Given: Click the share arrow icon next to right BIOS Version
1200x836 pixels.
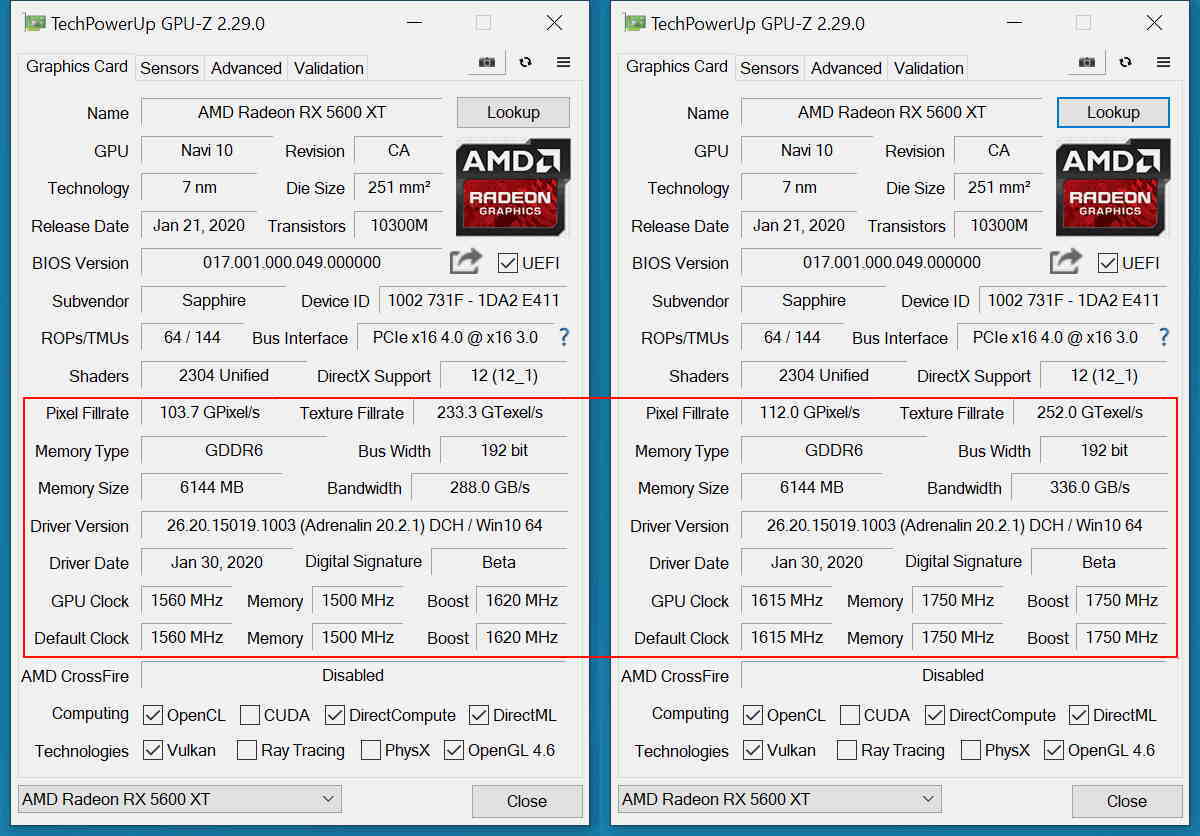Looking at the screenshot, I should 1064,261.
